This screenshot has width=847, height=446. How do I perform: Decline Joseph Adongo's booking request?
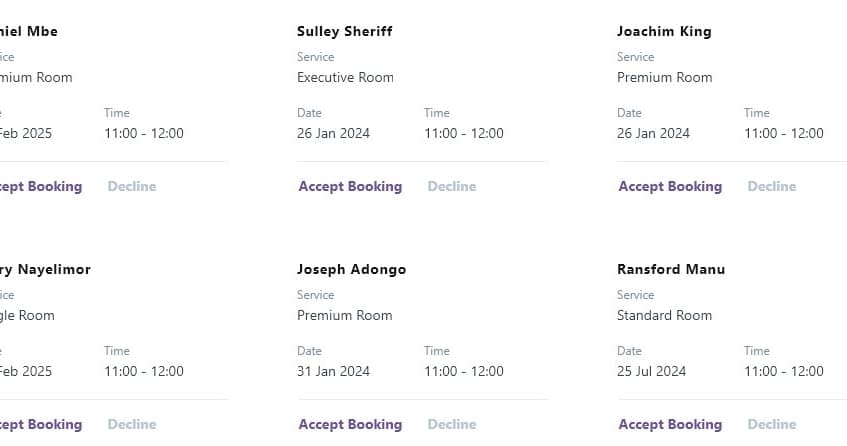[x=452, y=424]
